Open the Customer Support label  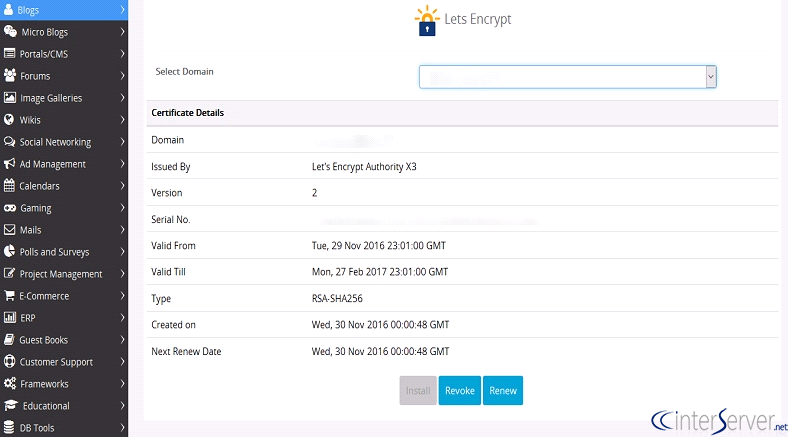(x=56, y=362)
